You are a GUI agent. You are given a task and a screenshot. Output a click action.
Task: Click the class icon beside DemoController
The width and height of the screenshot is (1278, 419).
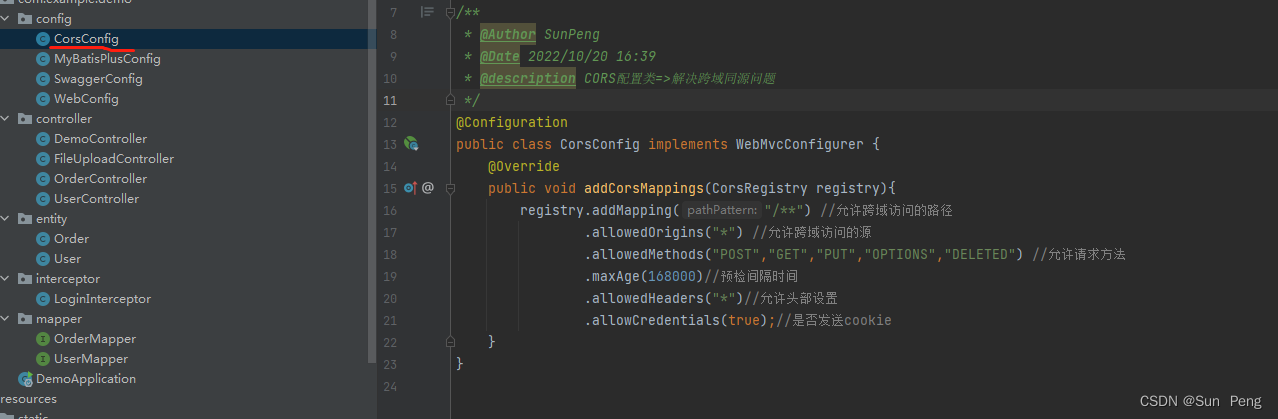tap(43, 139)
